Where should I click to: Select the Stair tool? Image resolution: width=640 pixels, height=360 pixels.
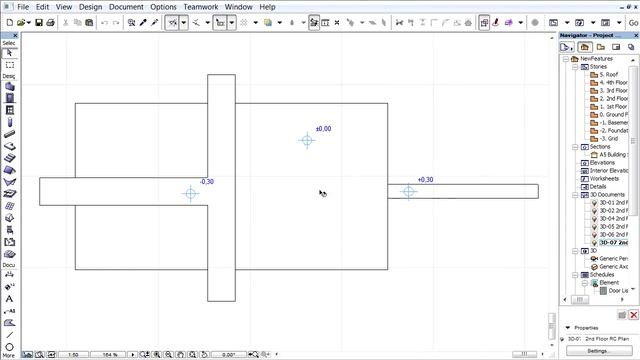pos(9,158)
